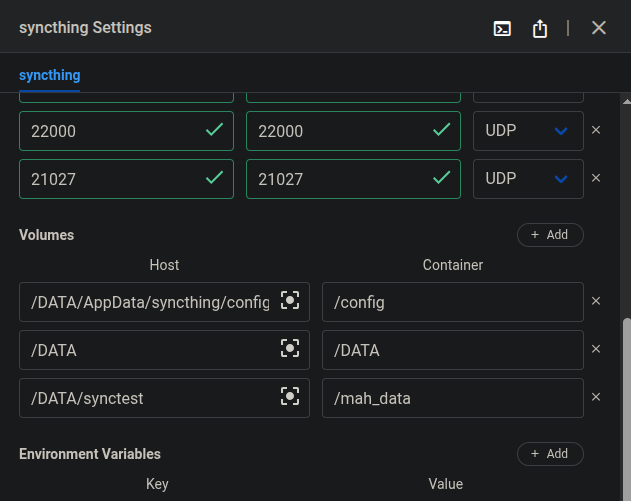Browse host path for /DATA volume
The image size is (631, 501).
(x=290, y=348)
